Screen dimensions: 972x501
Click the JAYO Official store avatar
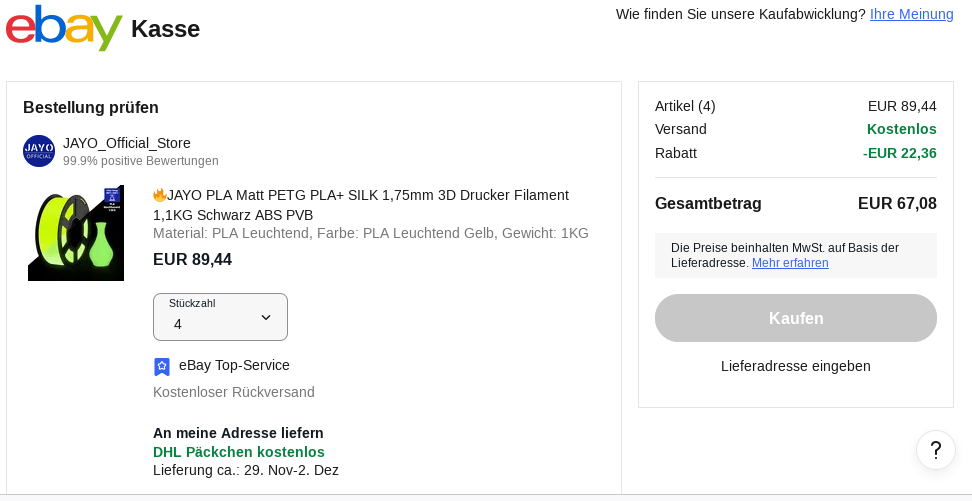coord(39,151)
